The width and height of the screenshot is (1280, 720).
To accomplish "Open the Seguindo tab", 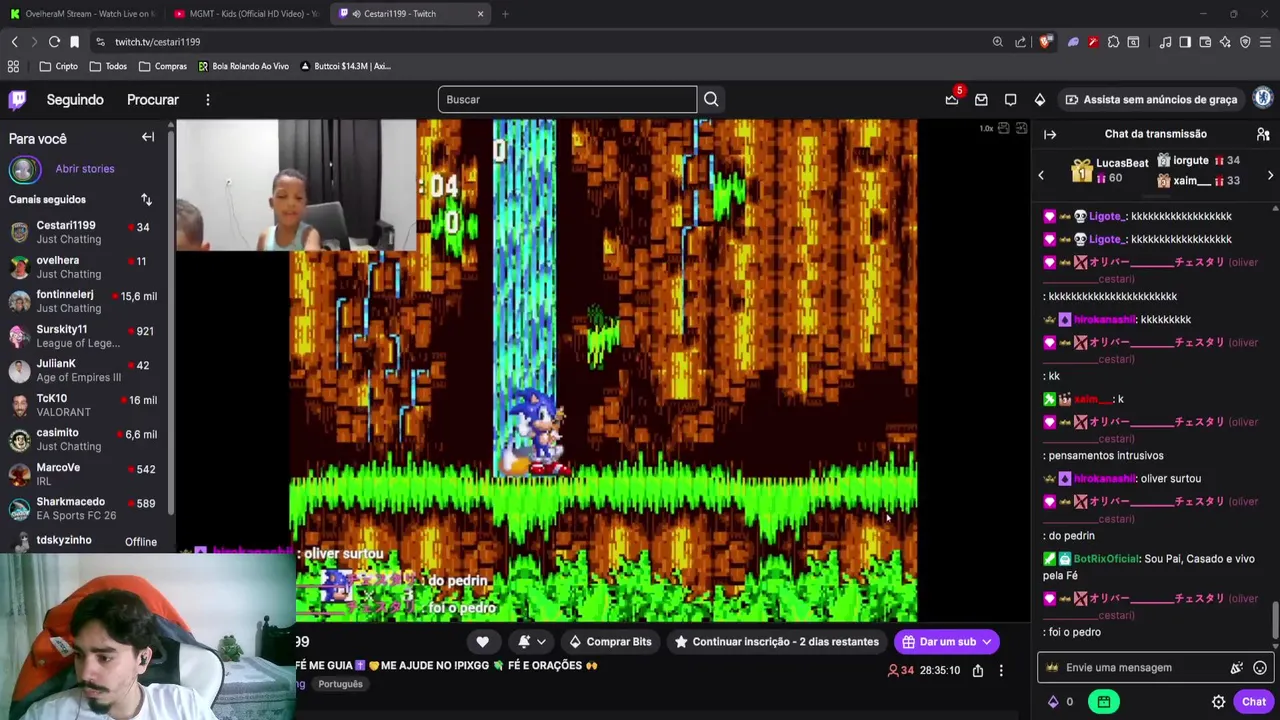I will 75,100.
